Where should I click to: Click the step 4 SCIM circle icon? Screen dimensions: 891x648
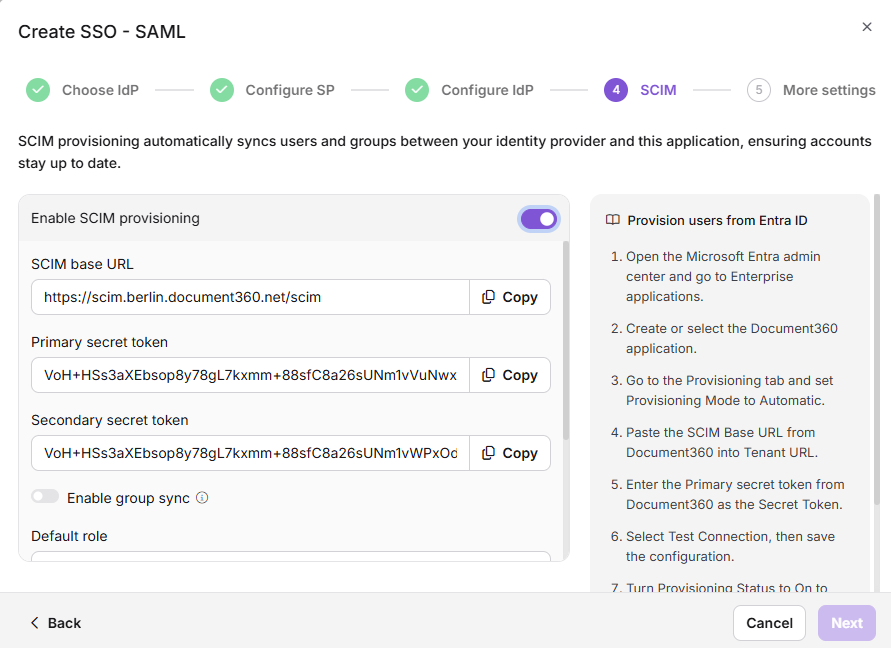tap(616, 90)
